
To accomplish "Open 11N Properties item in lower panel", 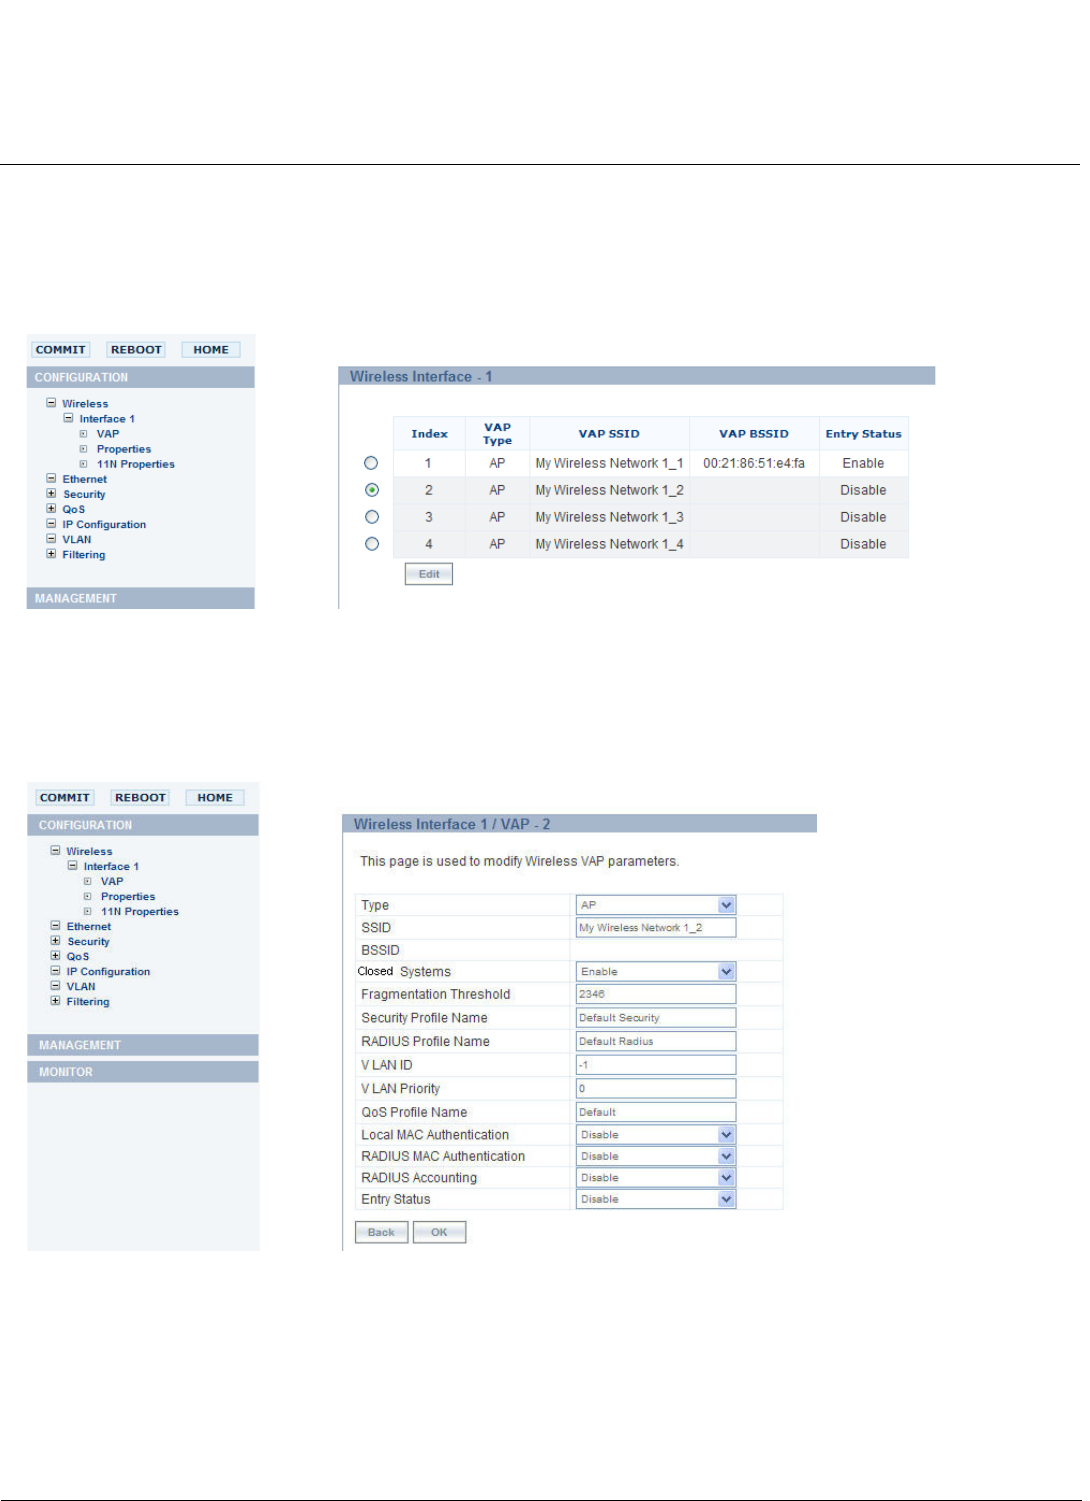I will point(140,911).
